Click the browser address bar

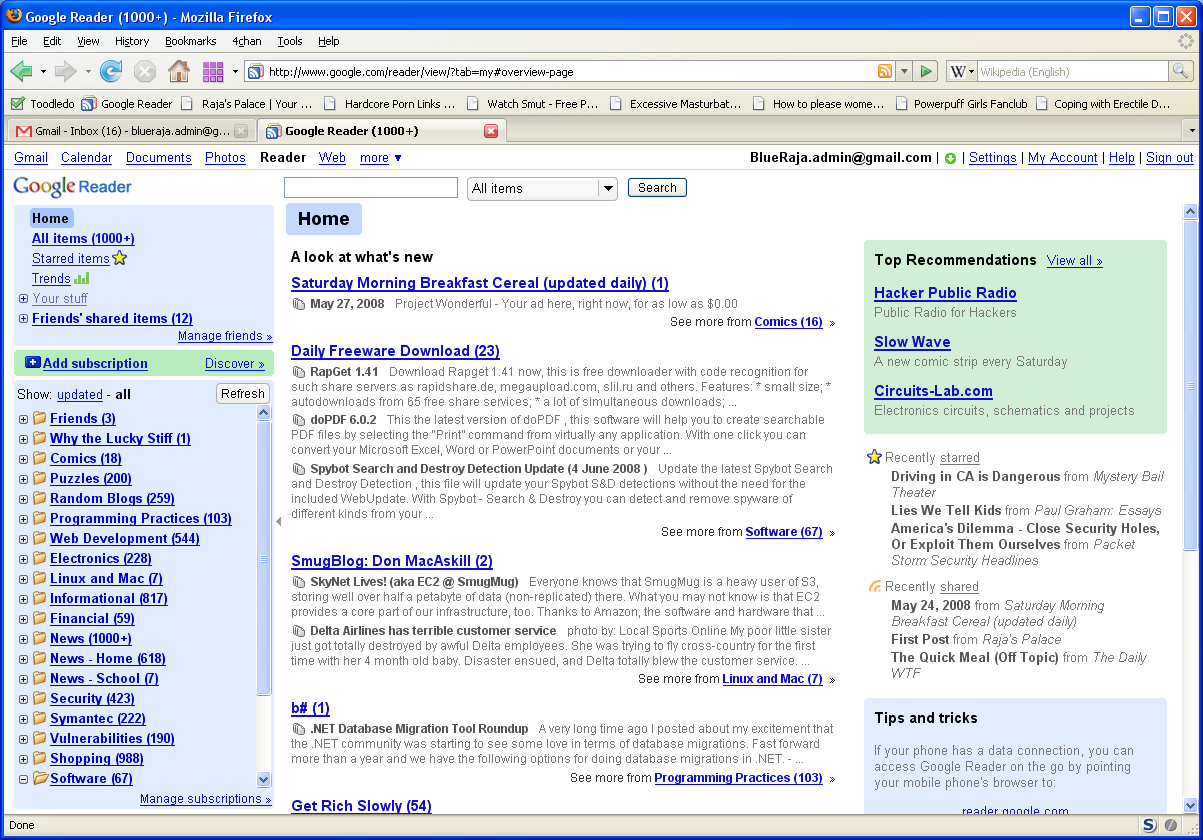coord(570,71)
